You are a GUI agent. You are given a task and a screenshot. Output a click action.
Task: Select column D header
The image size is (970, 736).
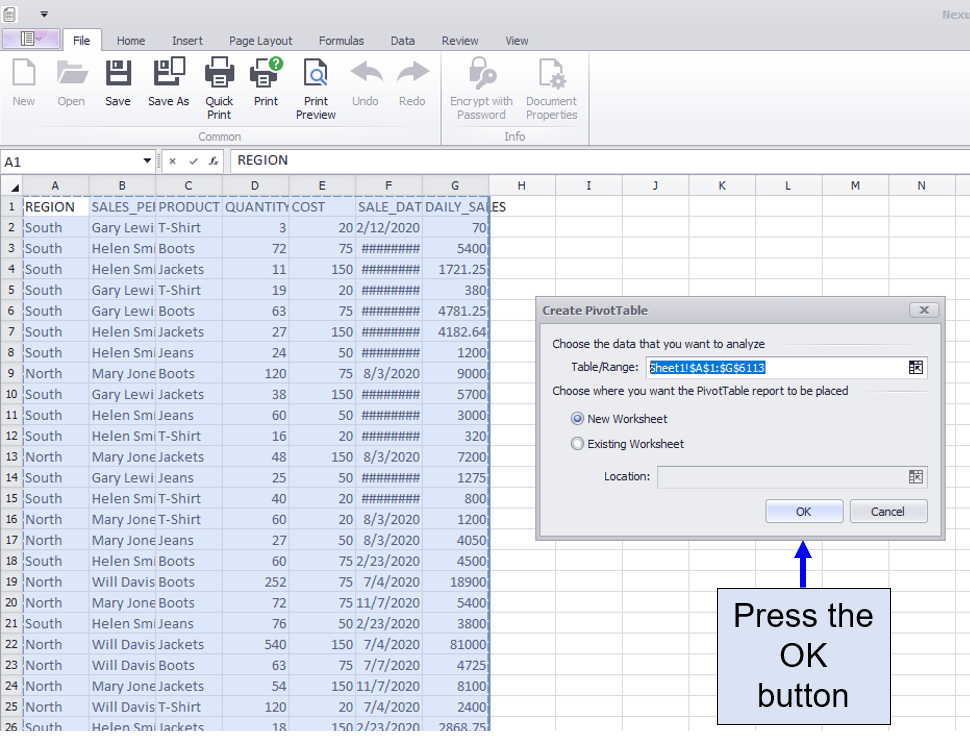click(255, 185)
